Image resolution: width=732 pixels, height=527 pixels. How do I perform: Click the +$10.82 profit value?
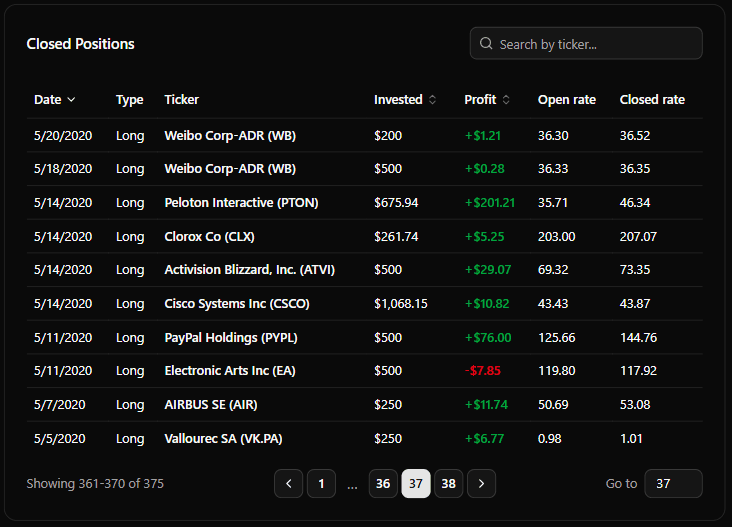pos(487,304)
